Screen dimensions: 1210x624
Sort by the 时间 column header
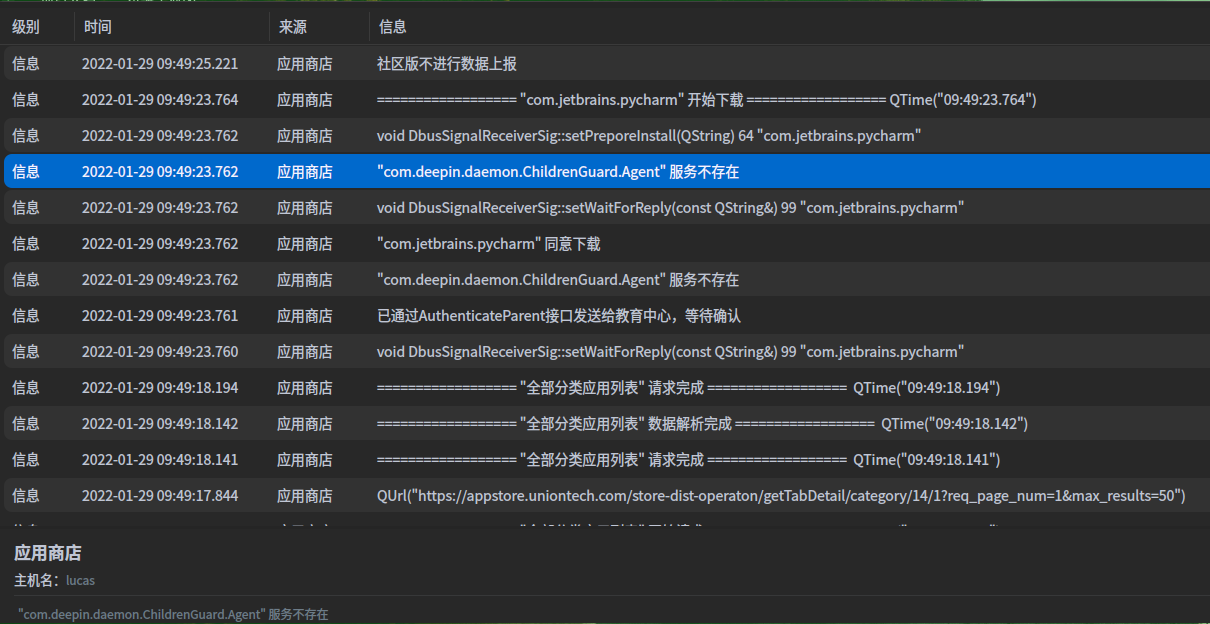pyautogui.click(x=98, y=27)
